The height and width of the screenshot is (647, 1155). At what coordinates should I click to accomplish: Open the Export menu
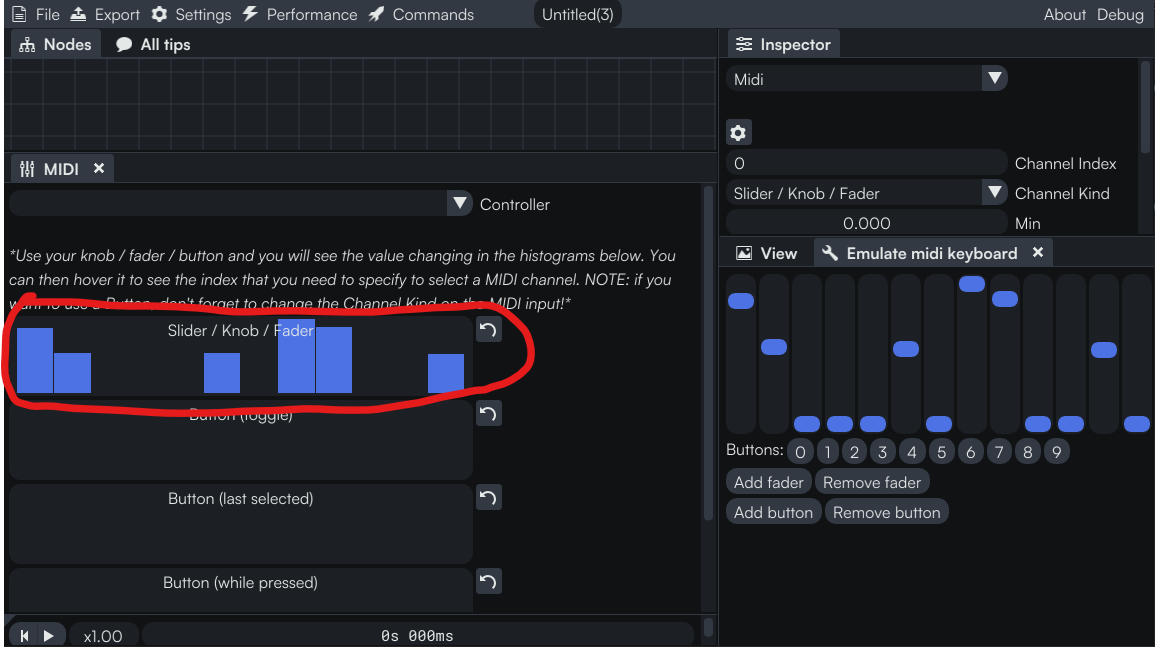[106, 14]
